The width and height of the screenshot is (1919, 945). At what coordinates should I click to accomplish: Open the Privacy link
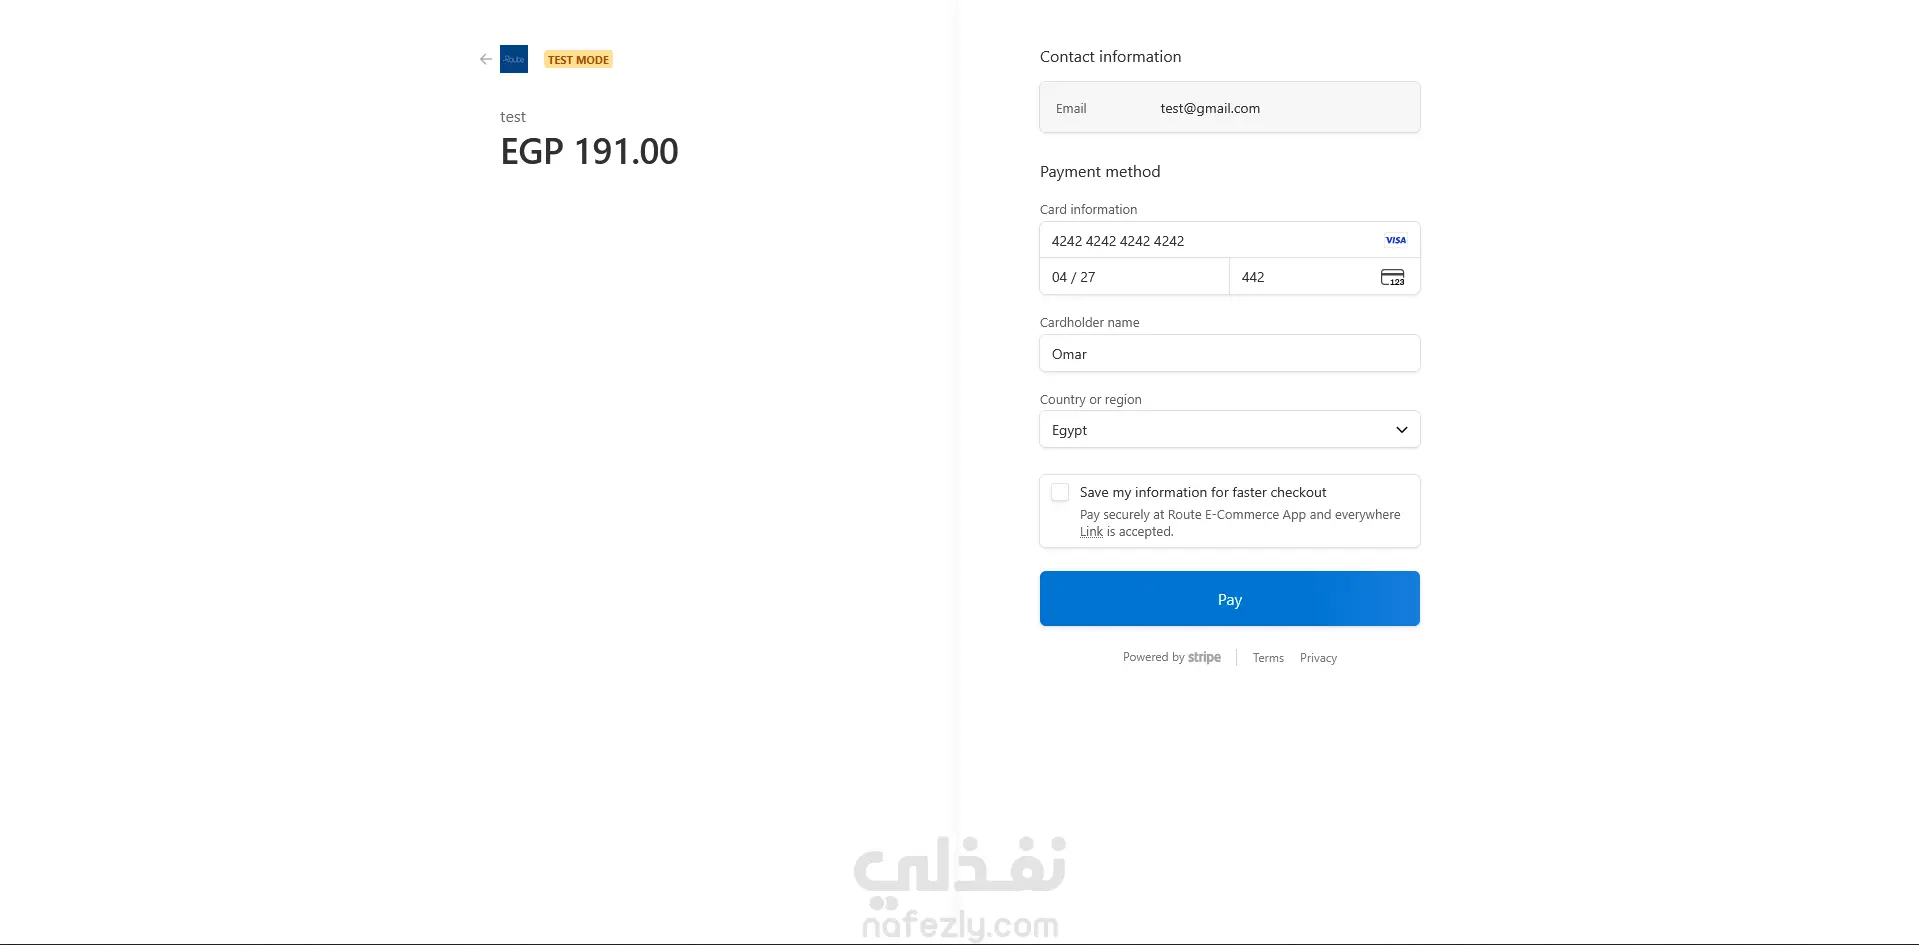coord(1318,658)
